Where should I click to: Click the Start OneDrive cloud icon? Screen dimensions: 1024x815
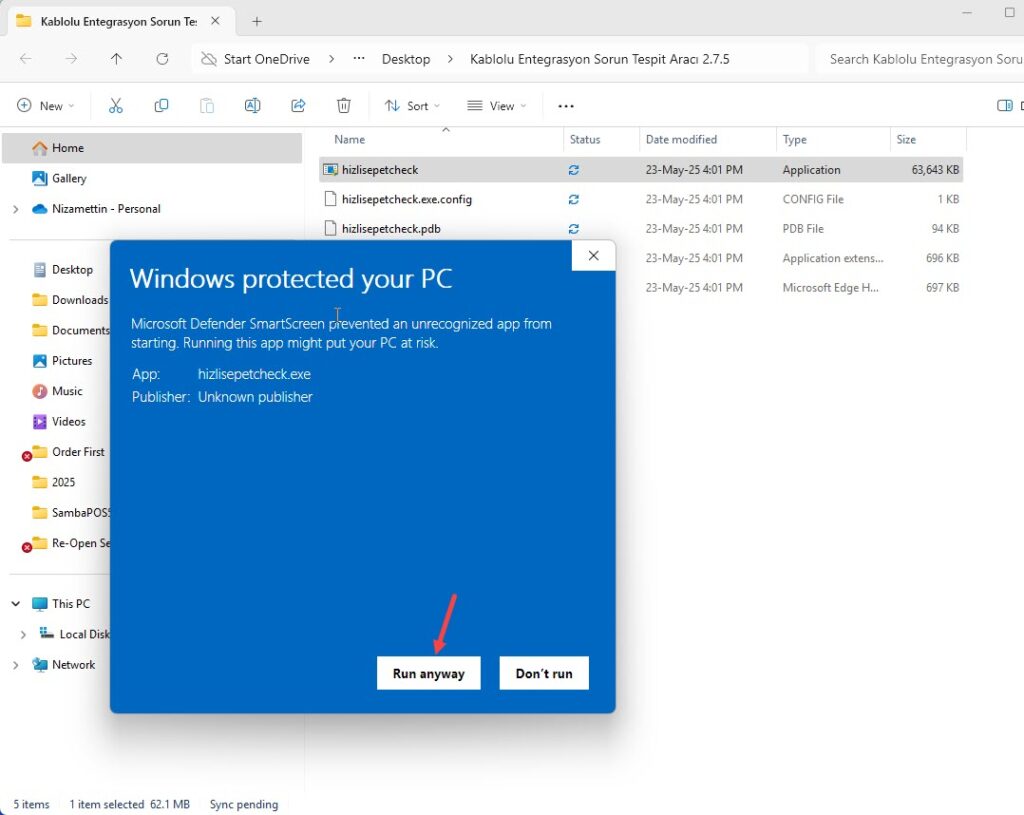[x=208, y=59]
